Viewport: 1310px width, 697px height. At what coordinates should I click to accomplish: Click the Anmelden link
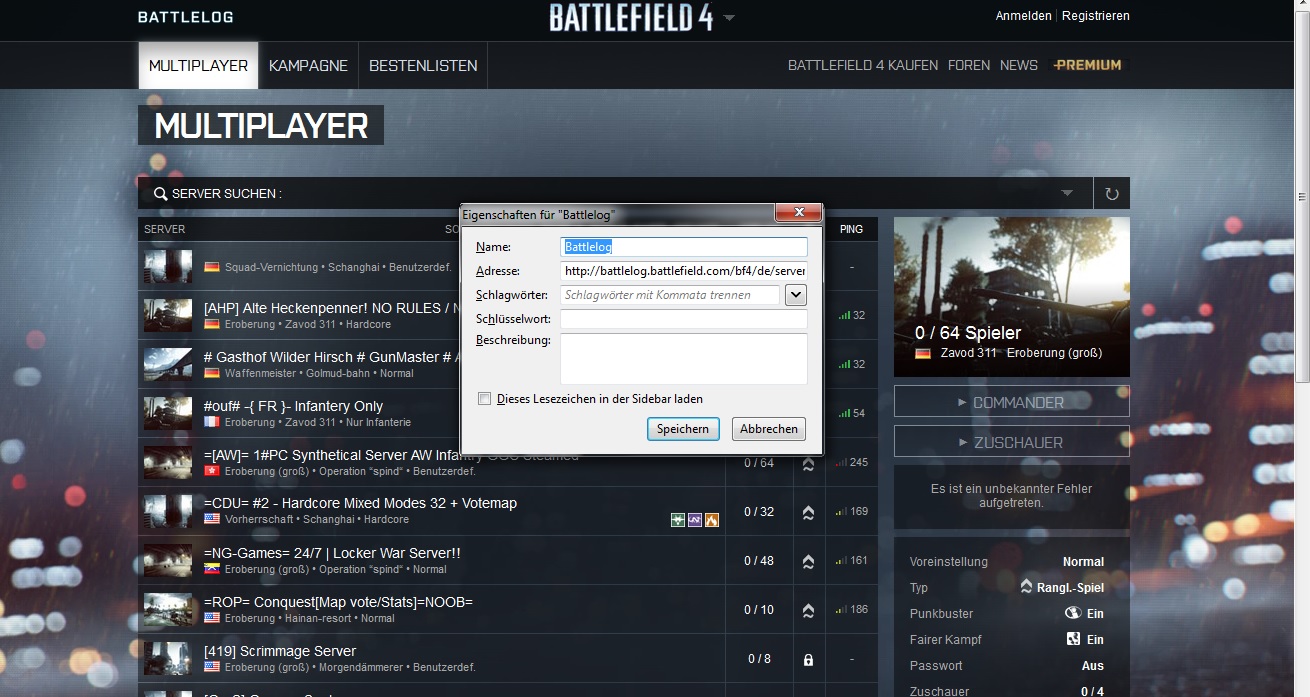tap(1023, 16)
